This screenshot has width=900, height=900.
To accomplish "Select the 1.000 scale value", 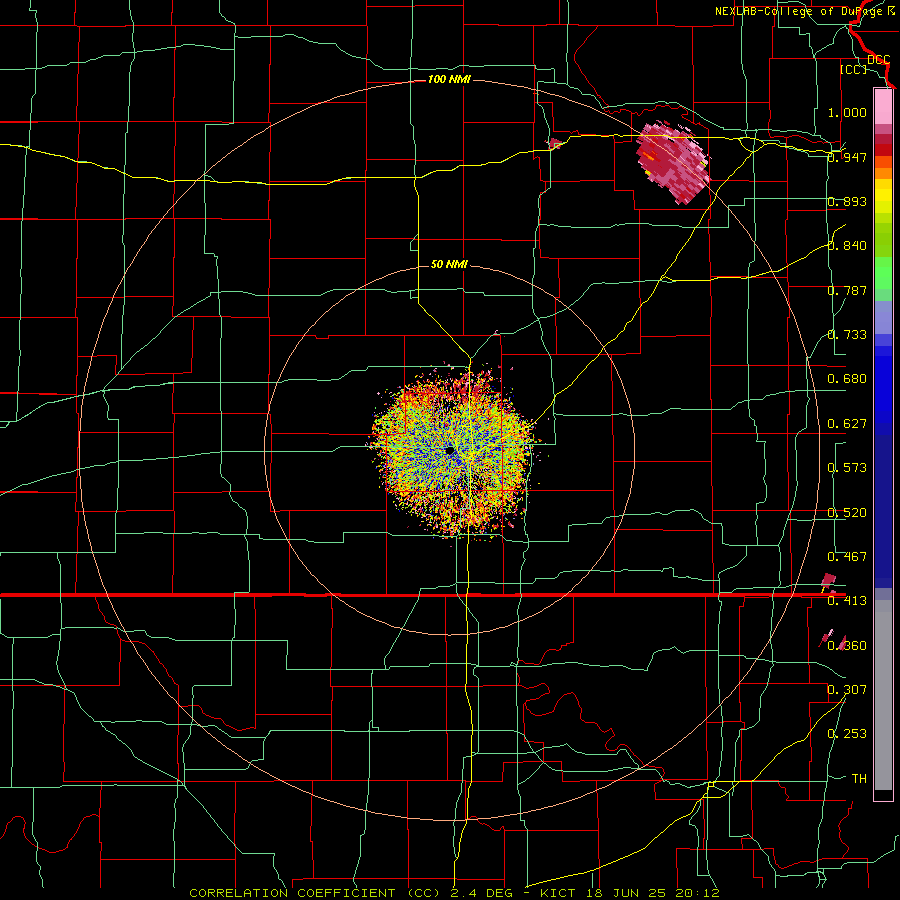I will tap(847, 112).
